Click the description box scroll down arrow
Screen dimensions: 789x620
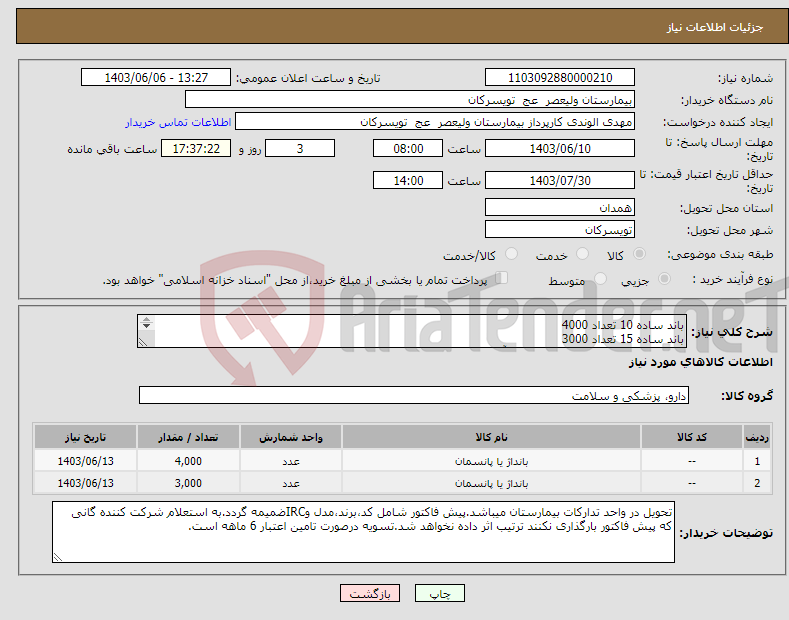click(146, 326)
